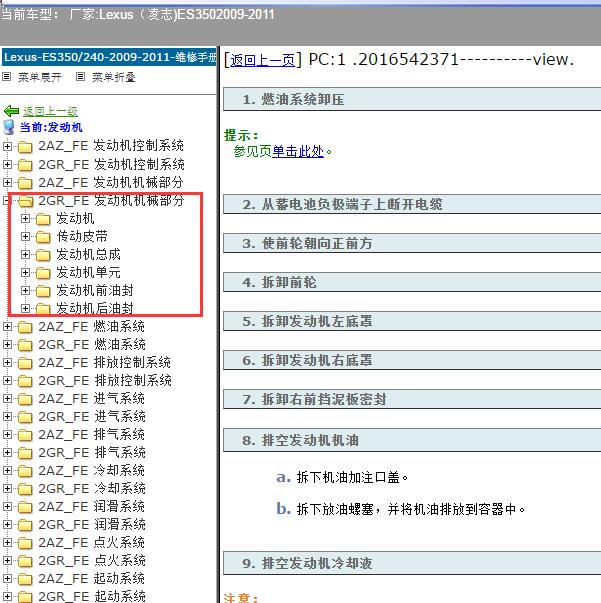601x603 pixels.
Task: Expand the 2AZ_FE 发动机控制系统 node
Action: click(x=7, y=147)
